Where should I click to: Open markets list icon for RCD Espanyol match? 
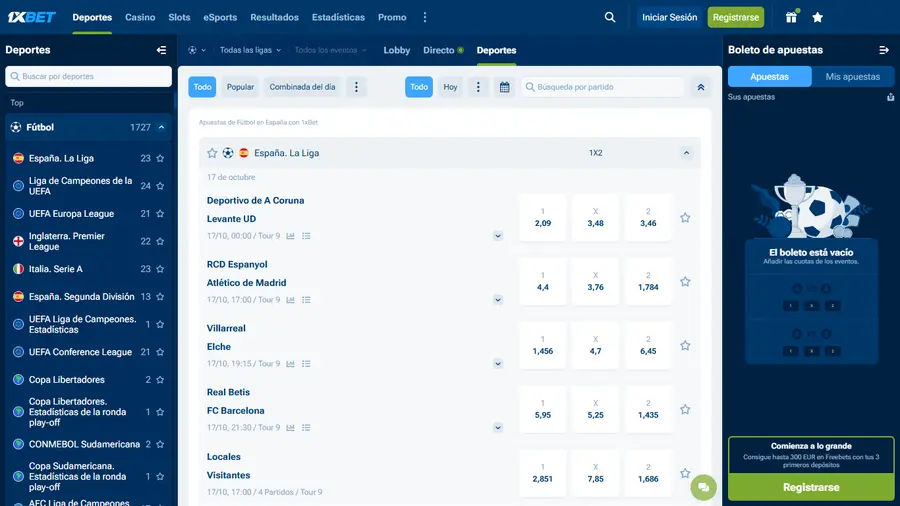coord(307,299)
